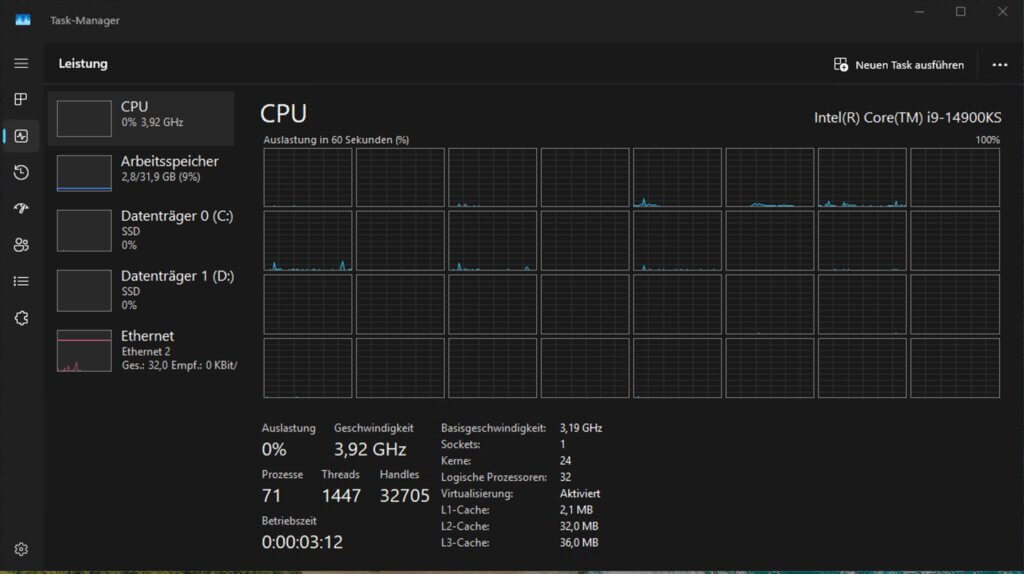Click the 0% Auslastung value
The height and width of the screenshot is (574, 1024).
(x=274, y=449)
